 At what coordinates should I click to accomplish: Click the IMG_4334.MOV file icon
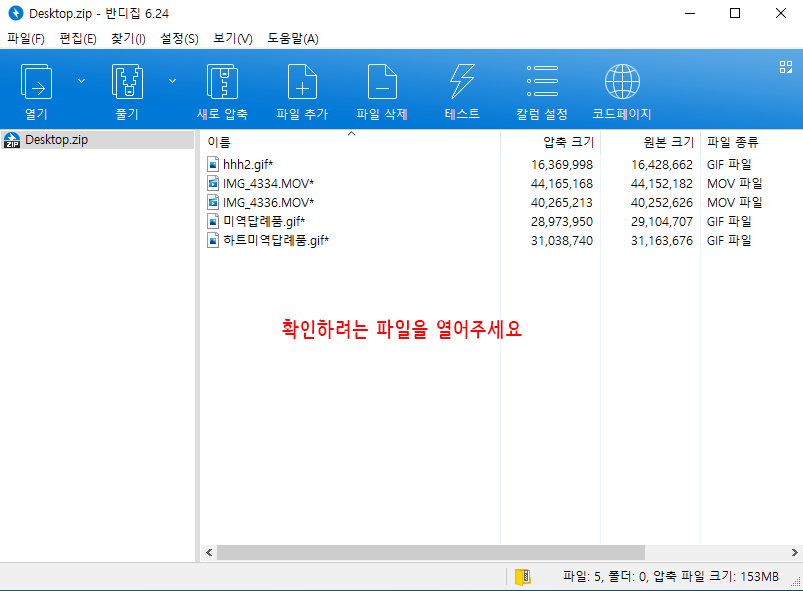point(213,183)
